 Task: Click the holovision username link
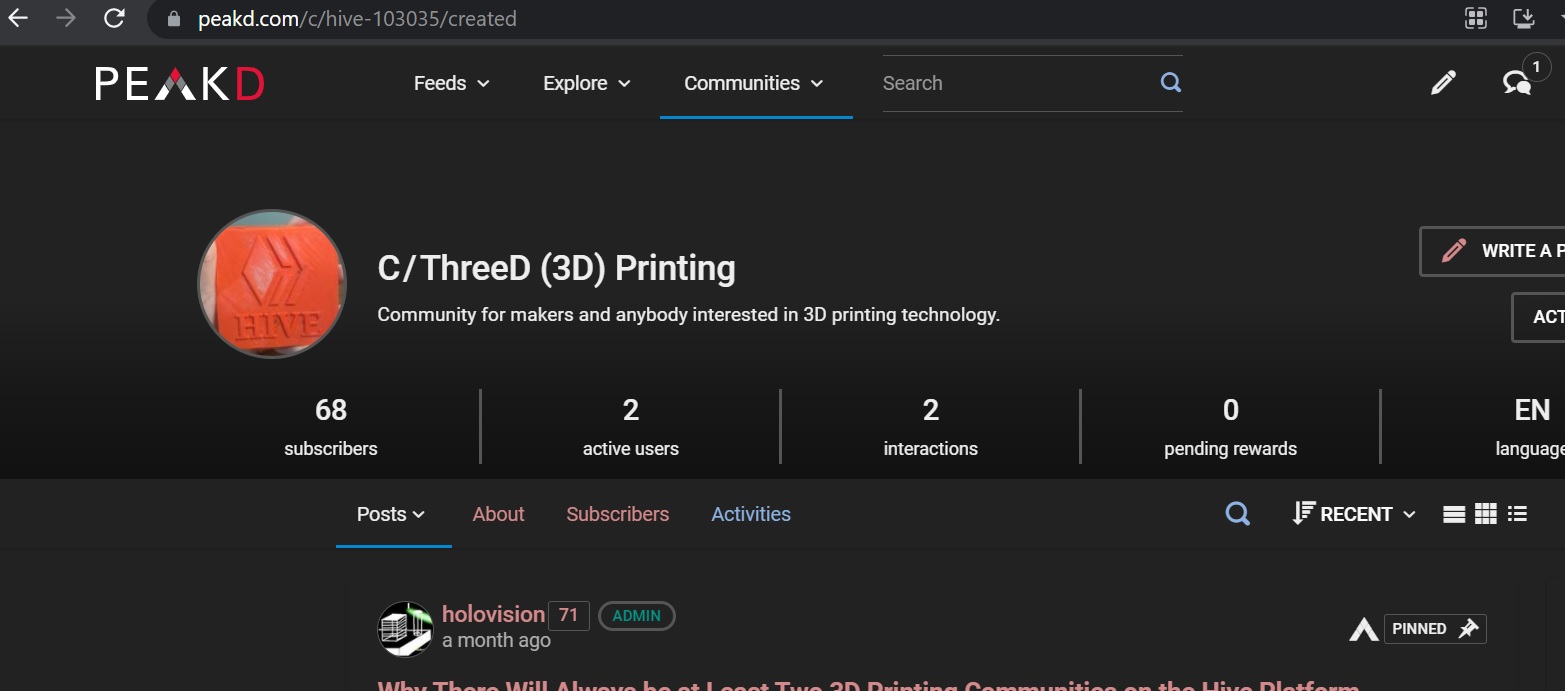tap(493, 614)
